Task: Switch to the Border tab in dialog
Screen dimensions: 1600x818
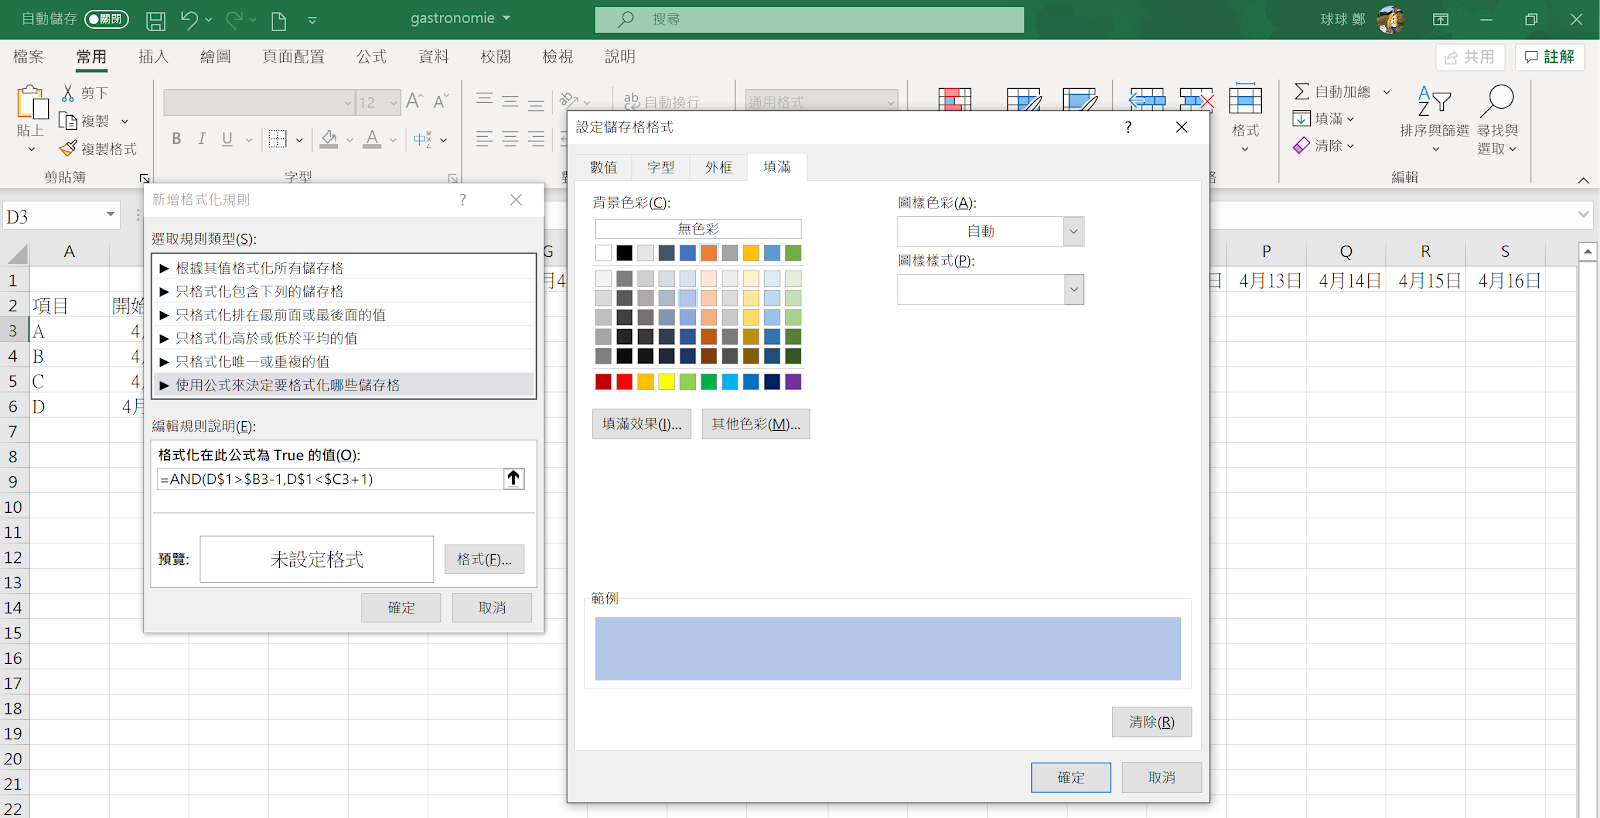Action: (718, 167)
